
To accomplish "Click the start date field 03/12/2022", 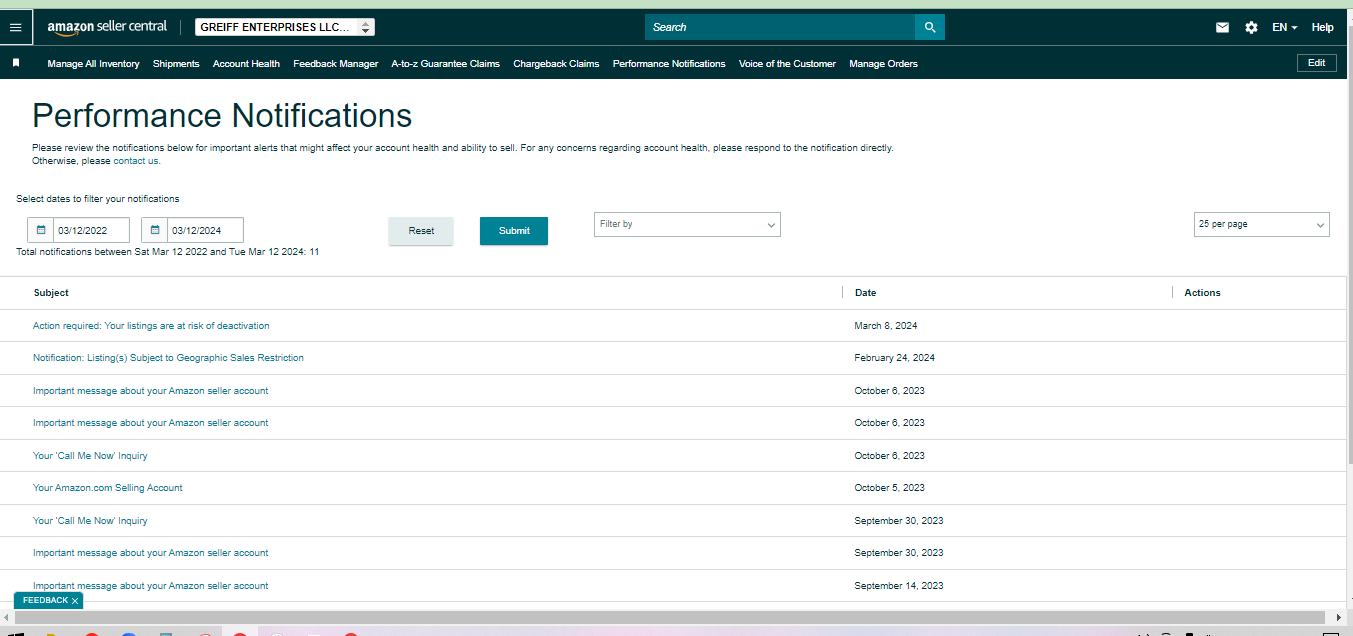I will pos(92,230).
